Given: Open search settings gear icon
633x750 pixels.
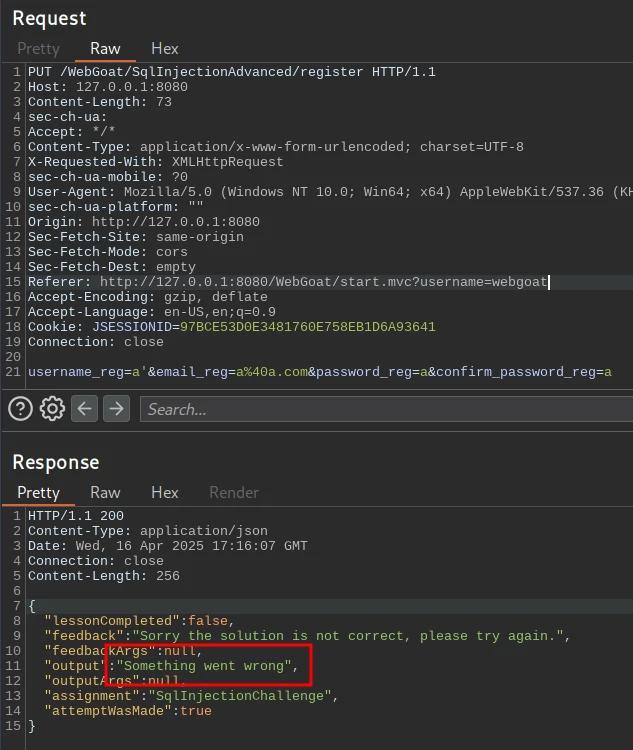Looking at the screenshot, I should click(52, 408).
